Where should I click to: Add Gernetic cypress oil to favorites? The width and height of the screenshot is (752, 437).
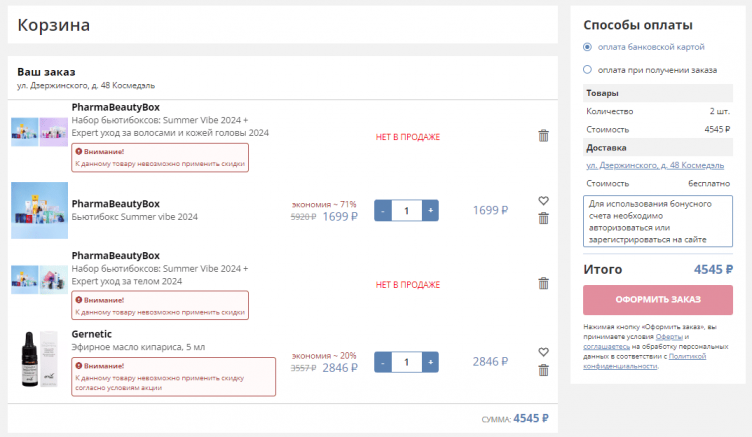[543, 352]
